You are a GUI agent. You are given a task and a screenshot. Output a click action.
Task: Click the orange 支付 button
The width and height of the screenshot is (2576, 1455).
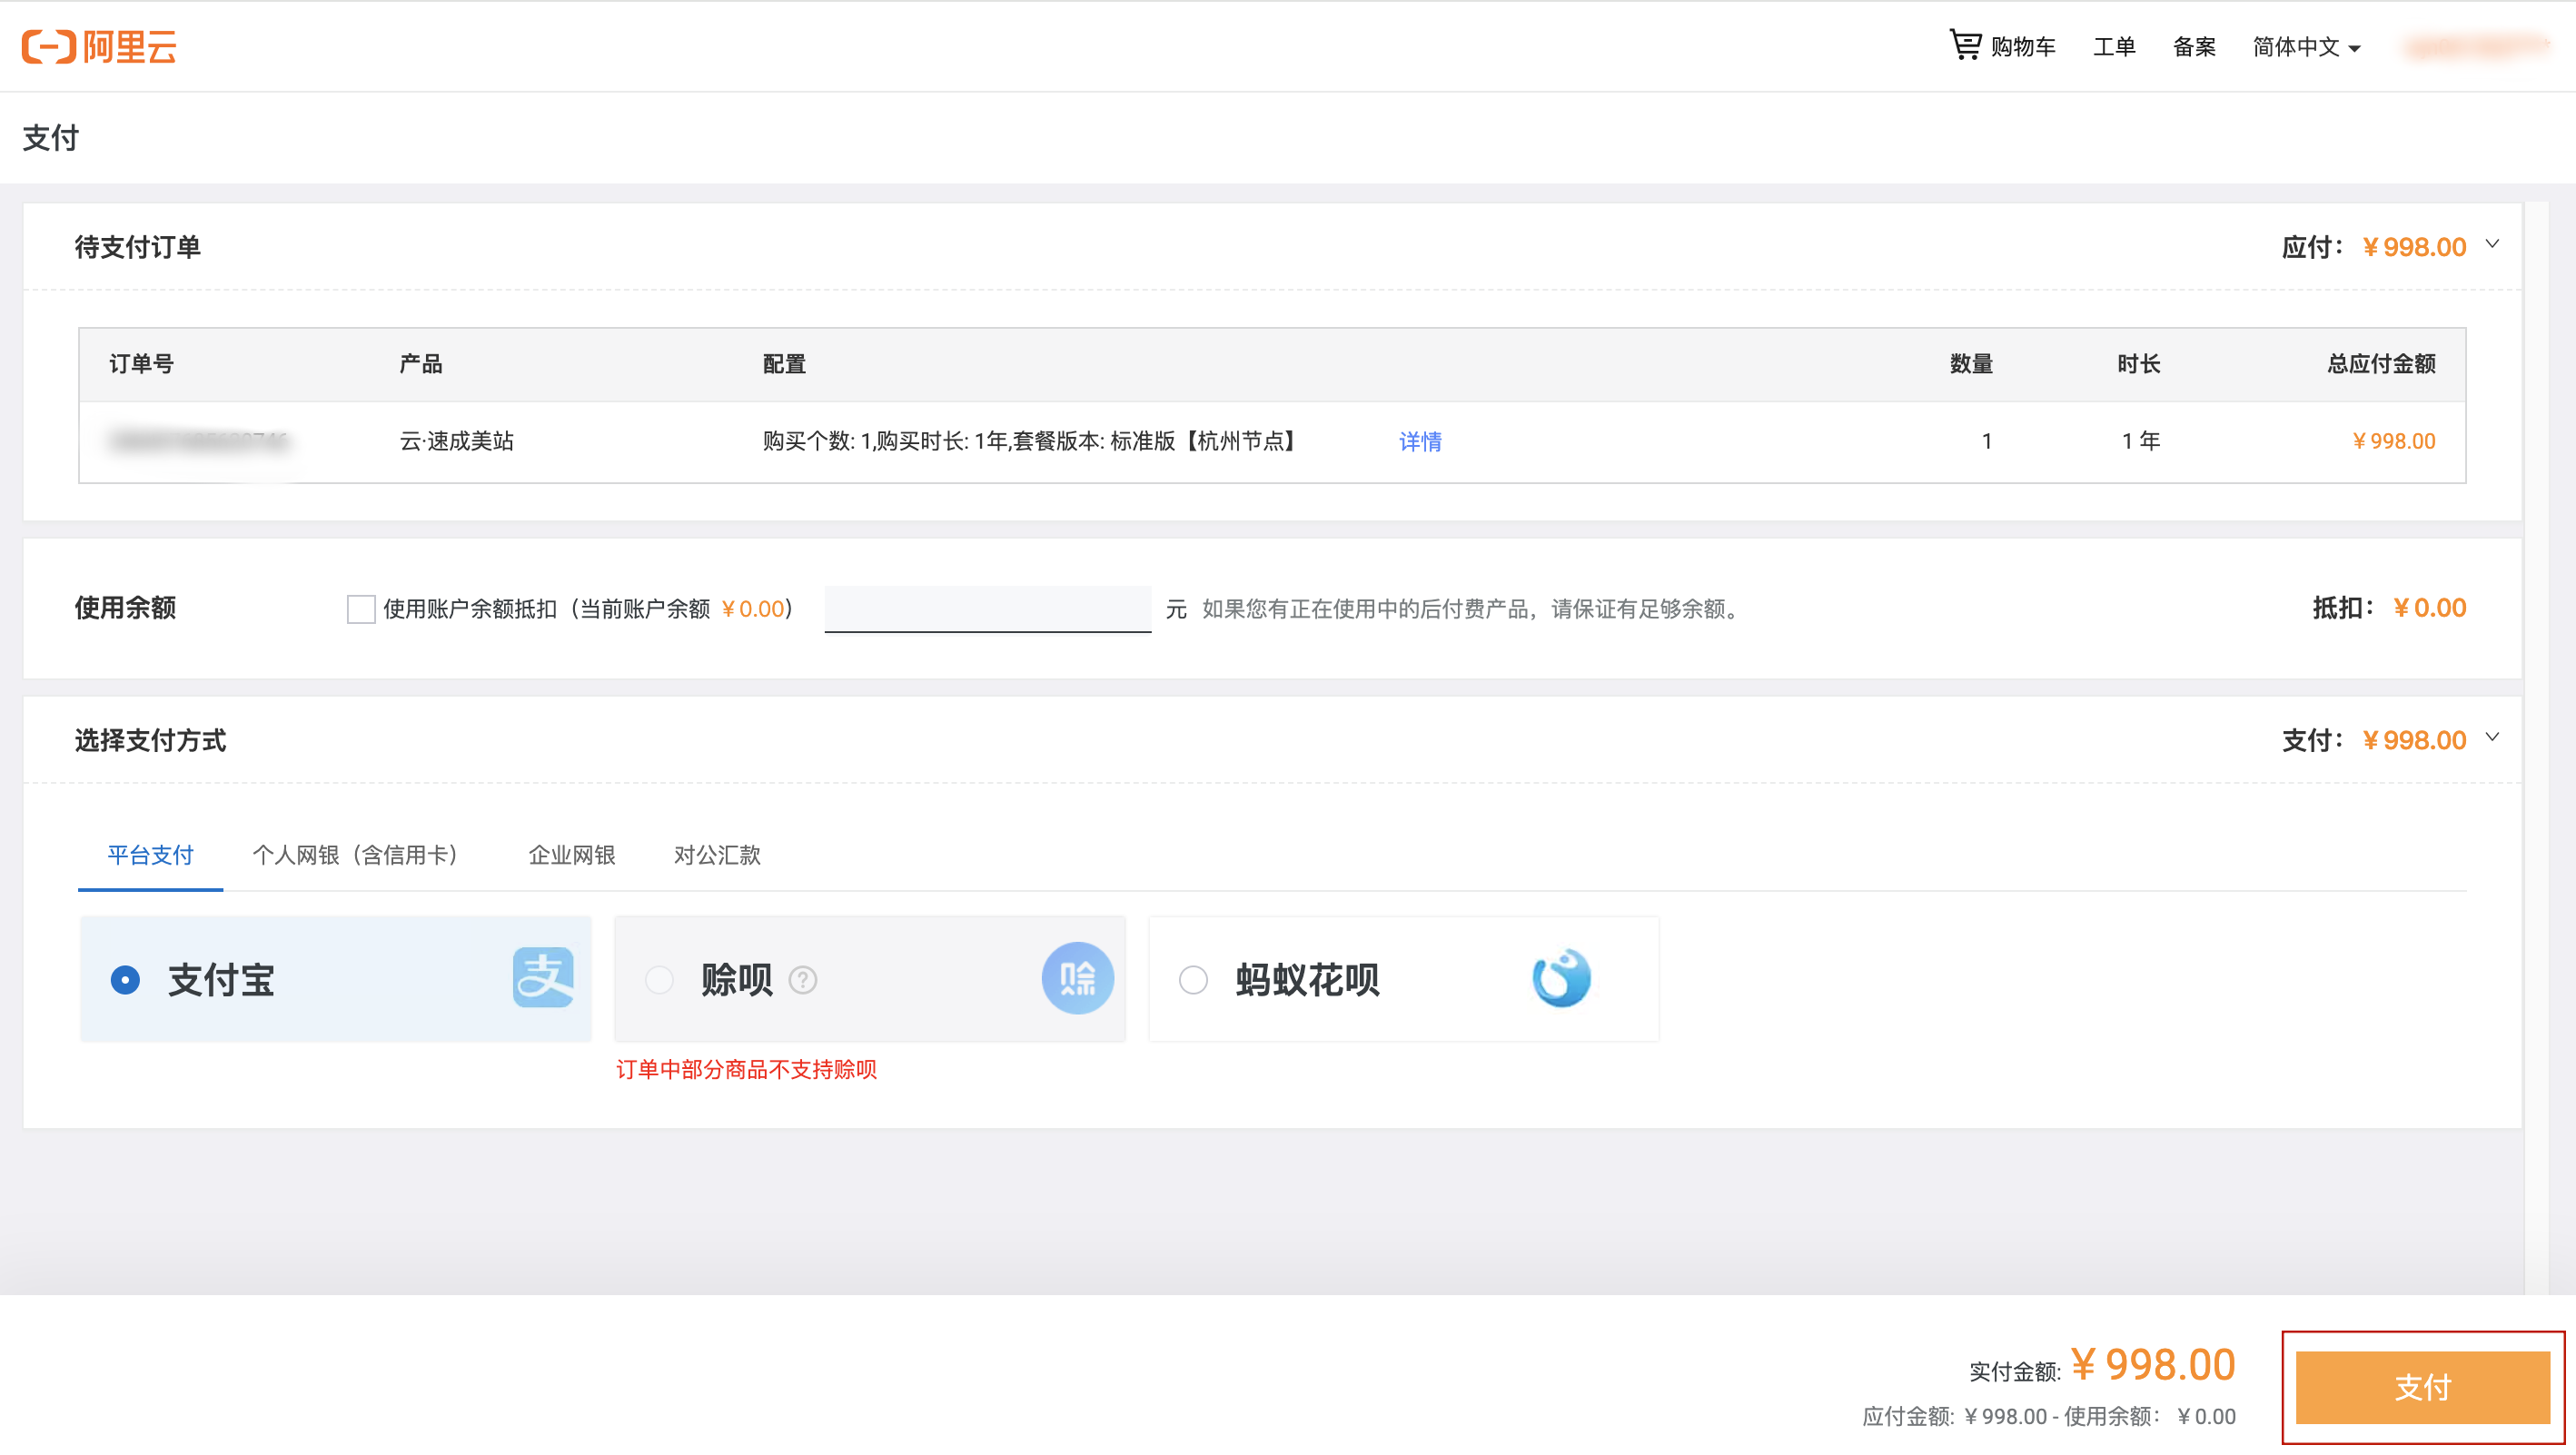coord(2422,1387)
